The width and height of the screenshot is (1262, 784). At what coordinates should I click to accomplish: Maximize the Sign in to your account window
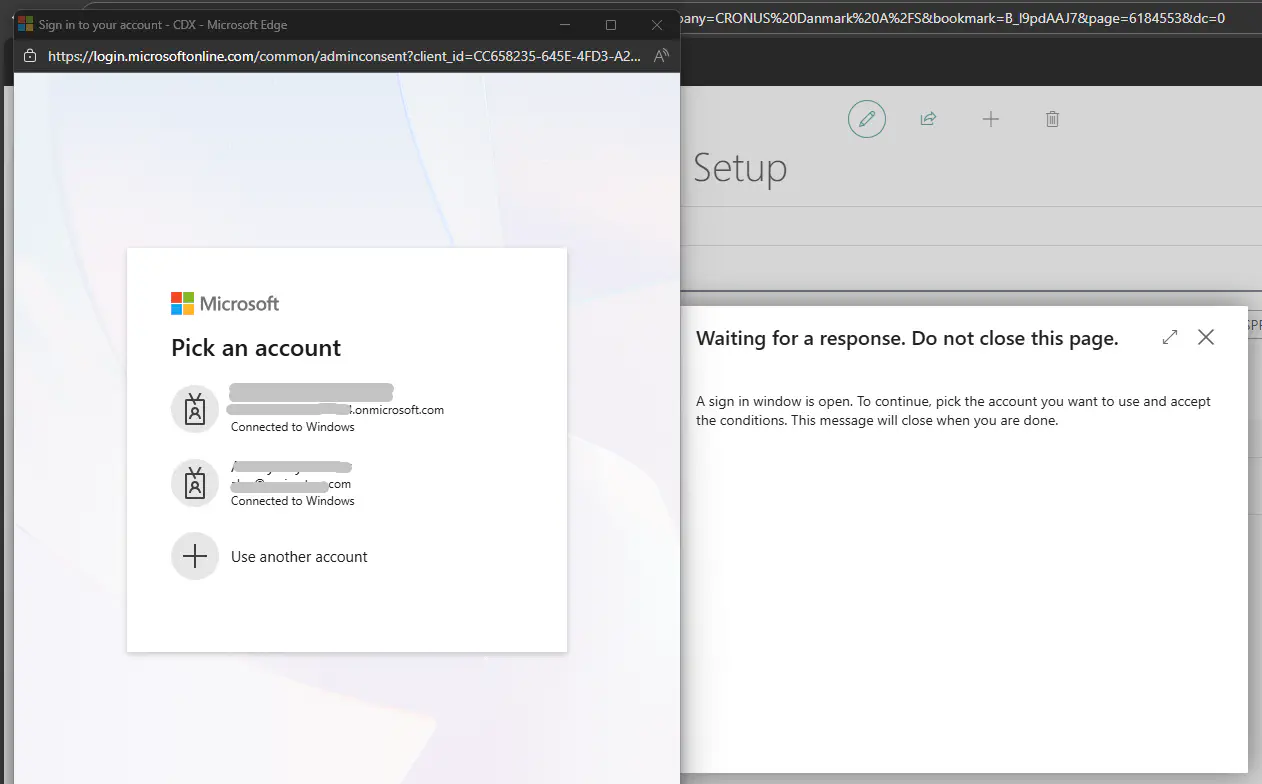tap(611, 25)
